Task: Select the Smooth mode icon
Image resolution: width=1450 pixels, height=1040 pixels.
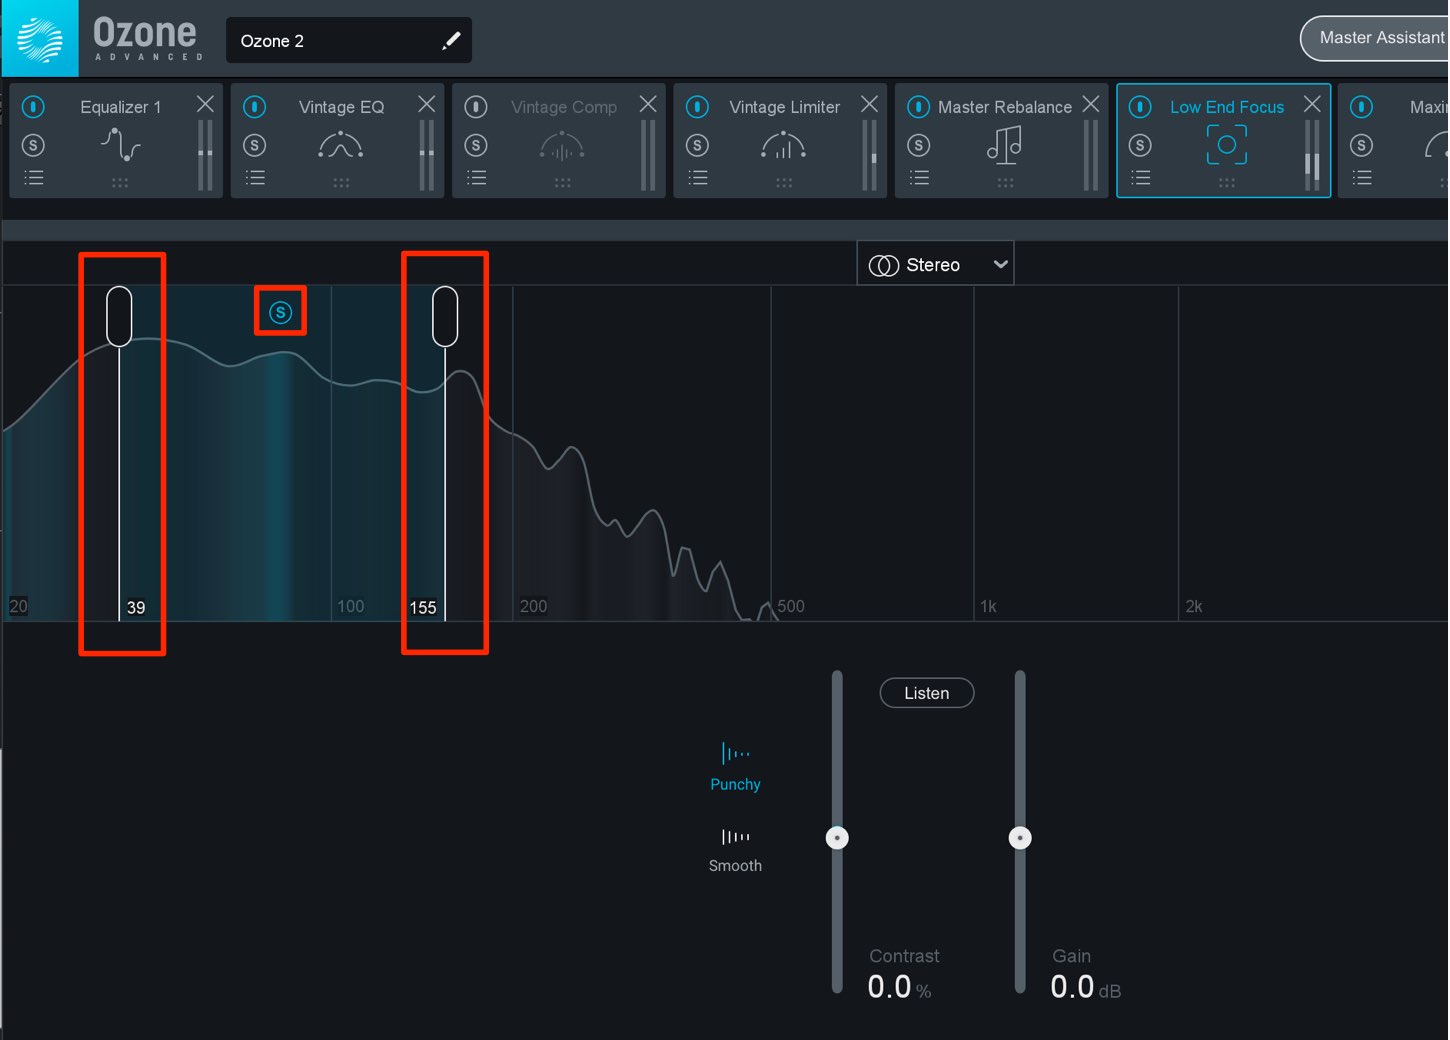Action: [x=735, y=835]
